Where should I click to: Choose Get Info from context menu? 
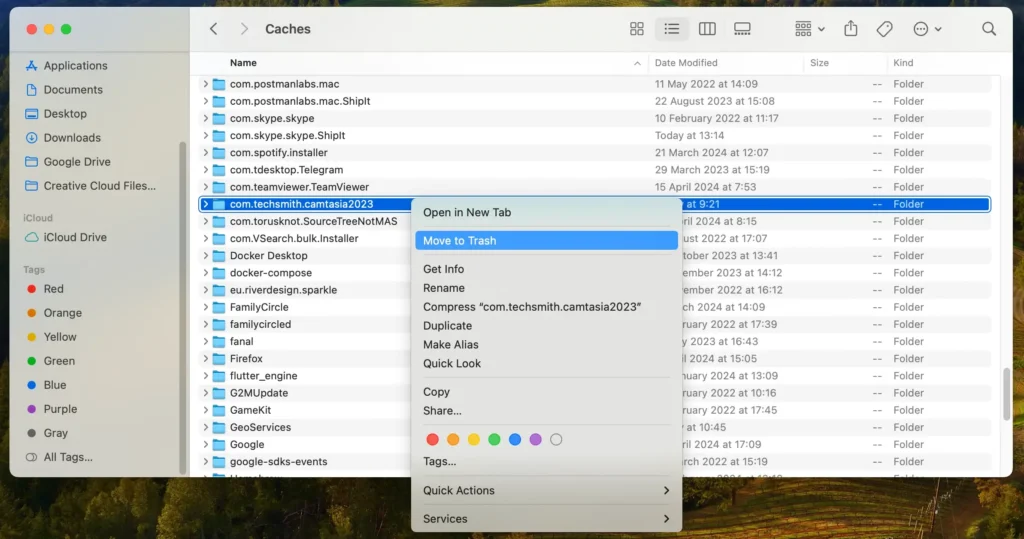(546, 269)
